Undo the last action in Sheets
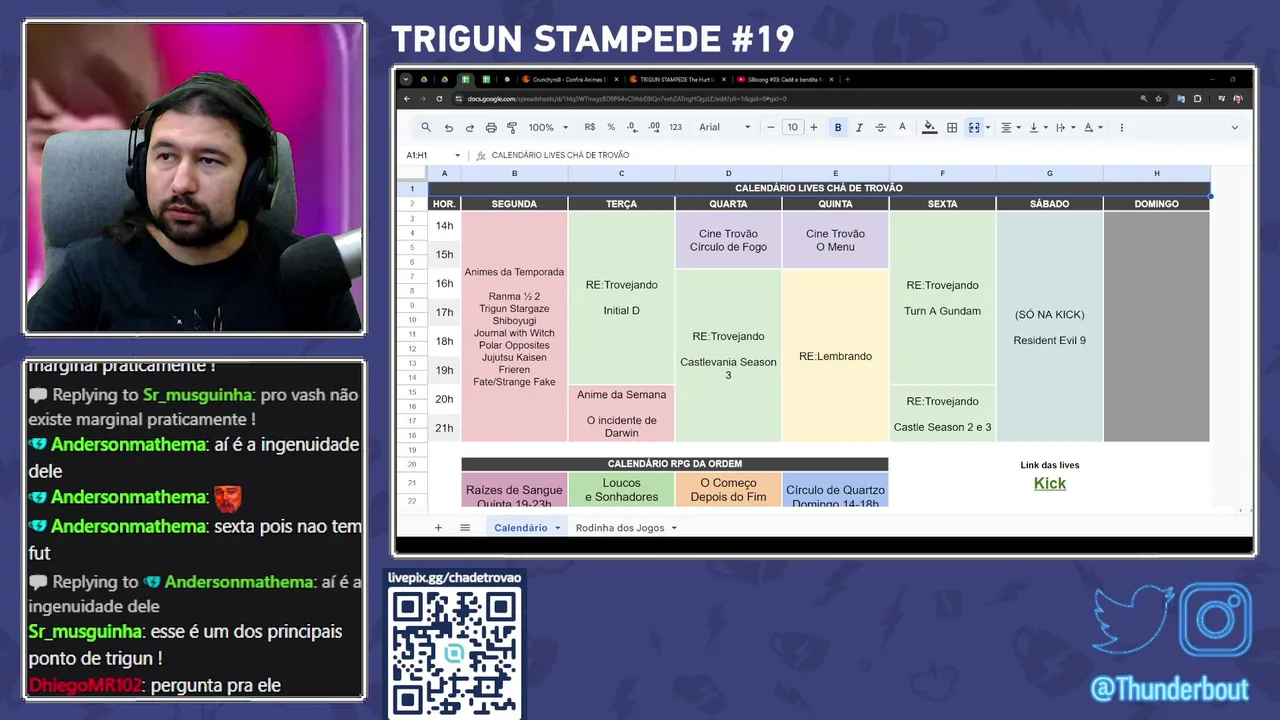Image resolution: width=1280 pixels, height=720 pixels. tap(448, 127)
